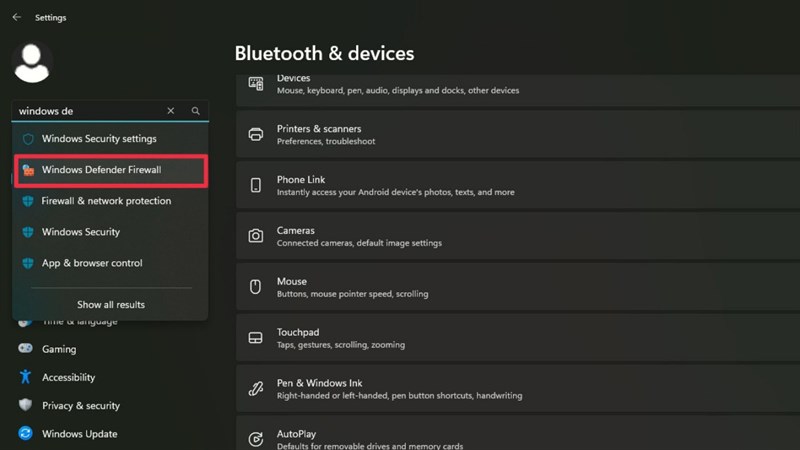Click the Accessibility person icon
This screenshot has width=800, height=450.
coord(25,377)
